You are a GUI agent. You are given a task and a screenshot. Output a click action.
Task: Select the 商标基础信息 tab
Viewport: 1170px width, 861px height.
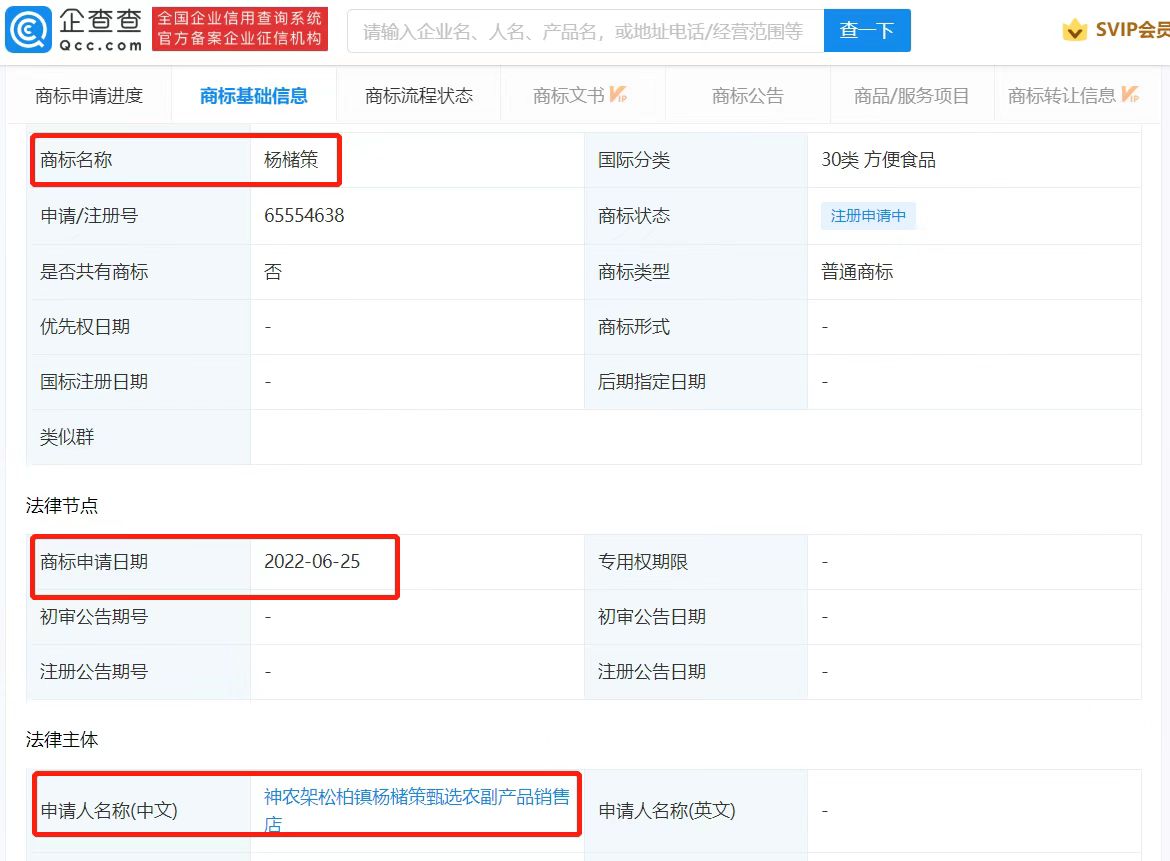(253, 96)
